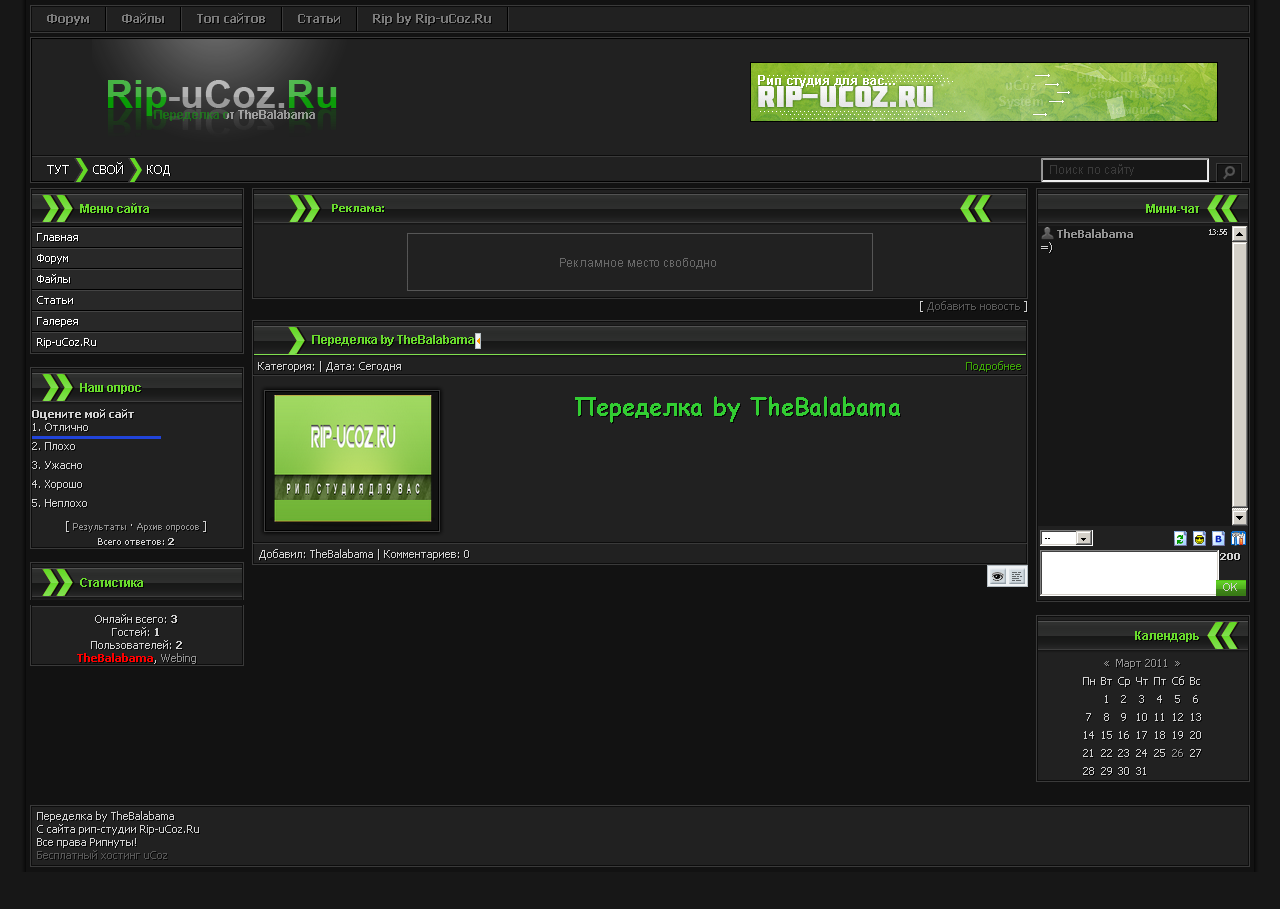Click the site search input field
The height and width of the screenshot is (909, 1280).
tap(1125, 170)
